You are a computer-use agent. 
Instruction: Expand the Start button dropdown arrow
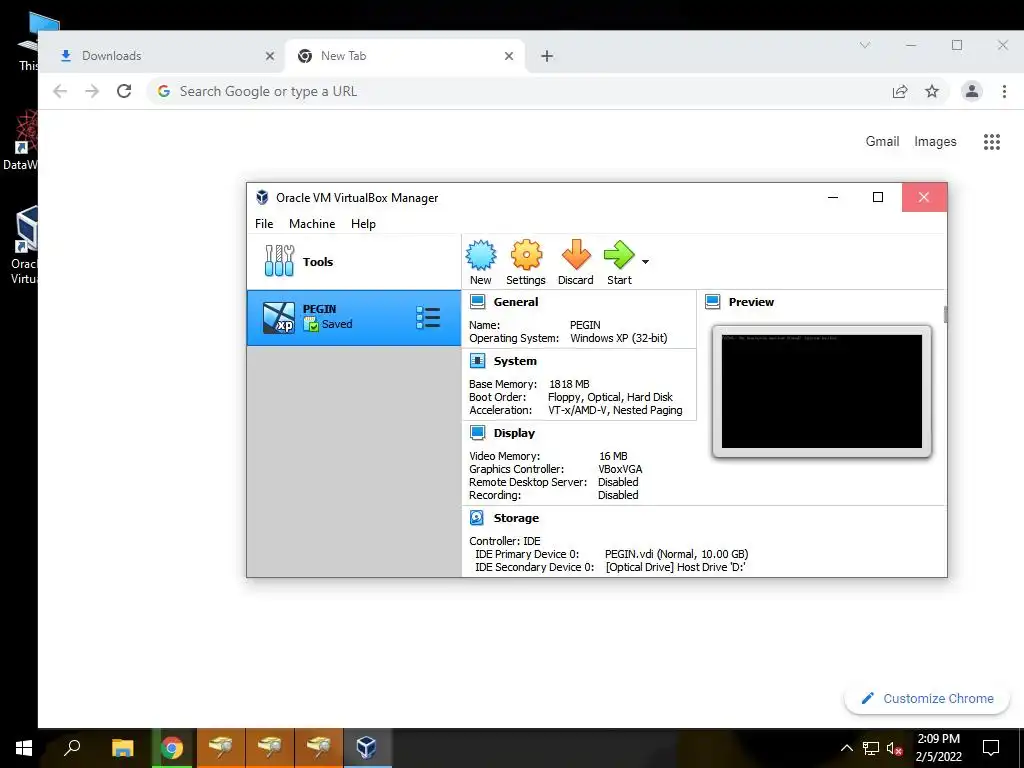[x=645, y=262]
